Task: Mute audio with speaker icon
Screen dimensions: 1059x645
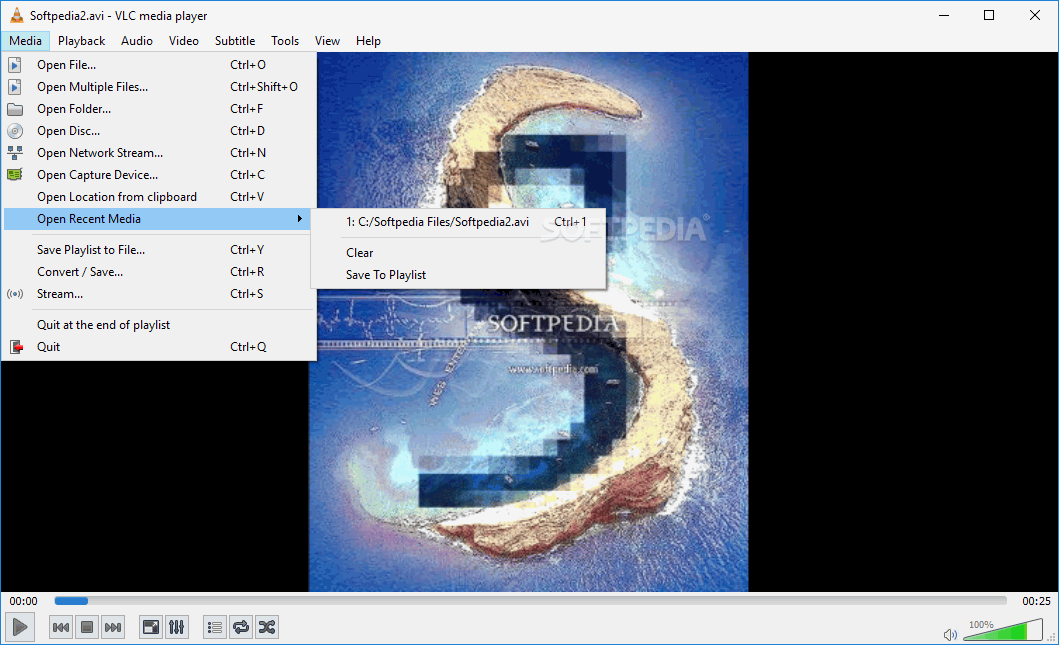Action: (950, 634)
